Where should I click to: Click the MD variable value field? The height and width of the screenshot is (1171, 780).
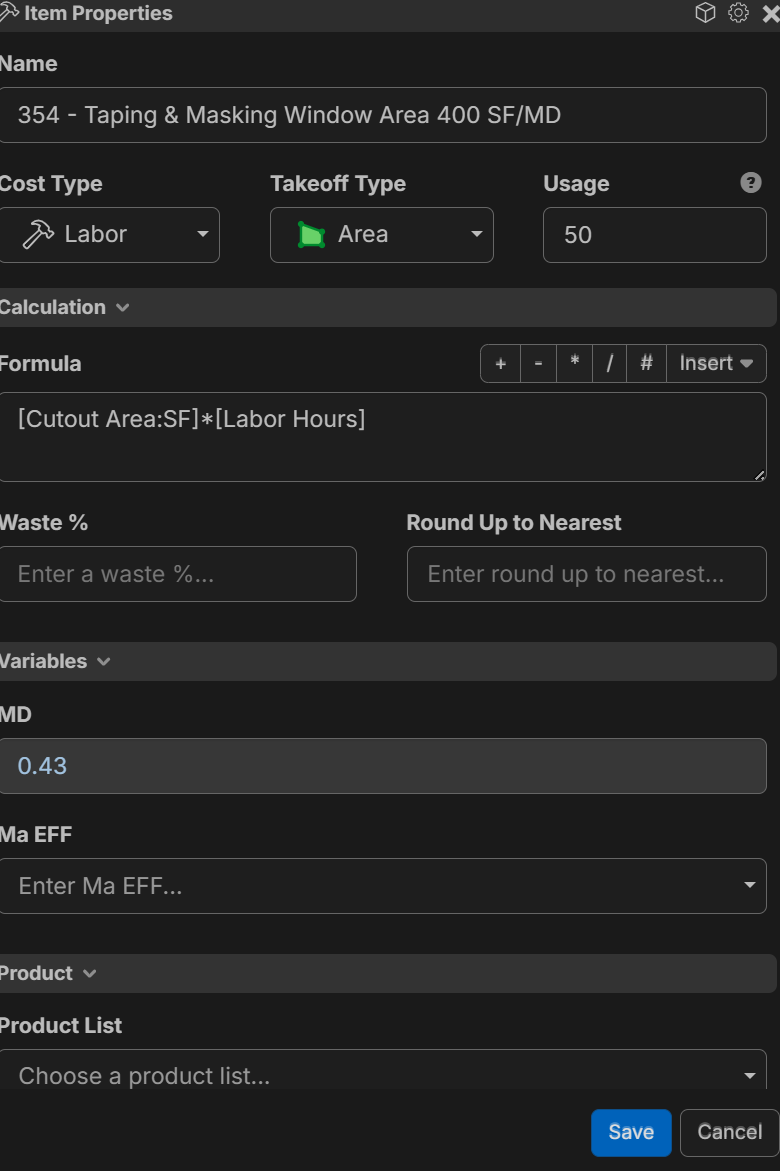pyautogui.click(x=382, y=766)
